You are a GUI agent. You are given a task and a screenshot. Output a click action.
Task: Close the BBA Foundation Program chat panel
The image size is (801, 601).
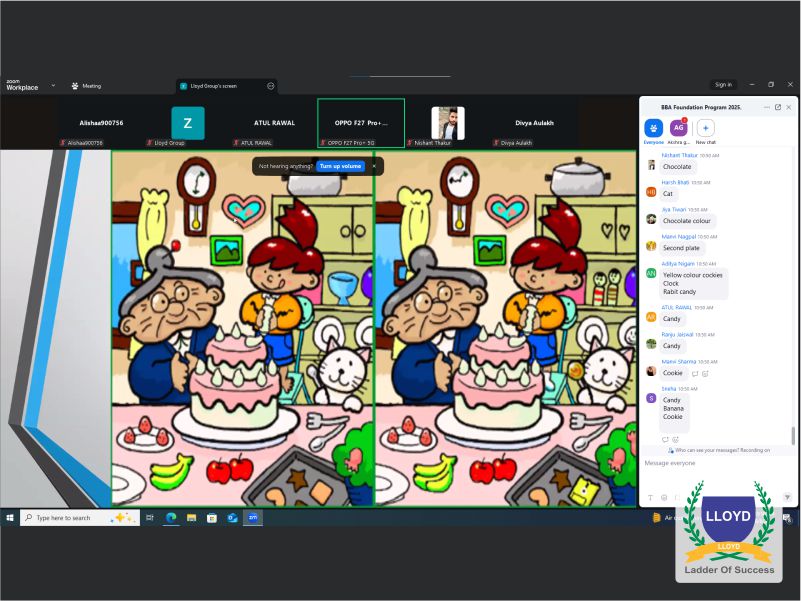pyautogui.click(x=789, y=107)
